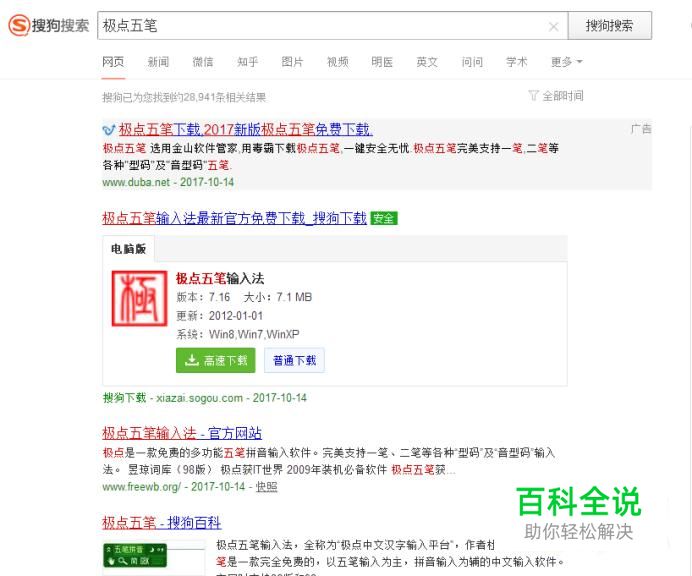Viewport: 692px width, 576px height.
Task: Open the 问问 tab
Action: click(x=472, y=62)
